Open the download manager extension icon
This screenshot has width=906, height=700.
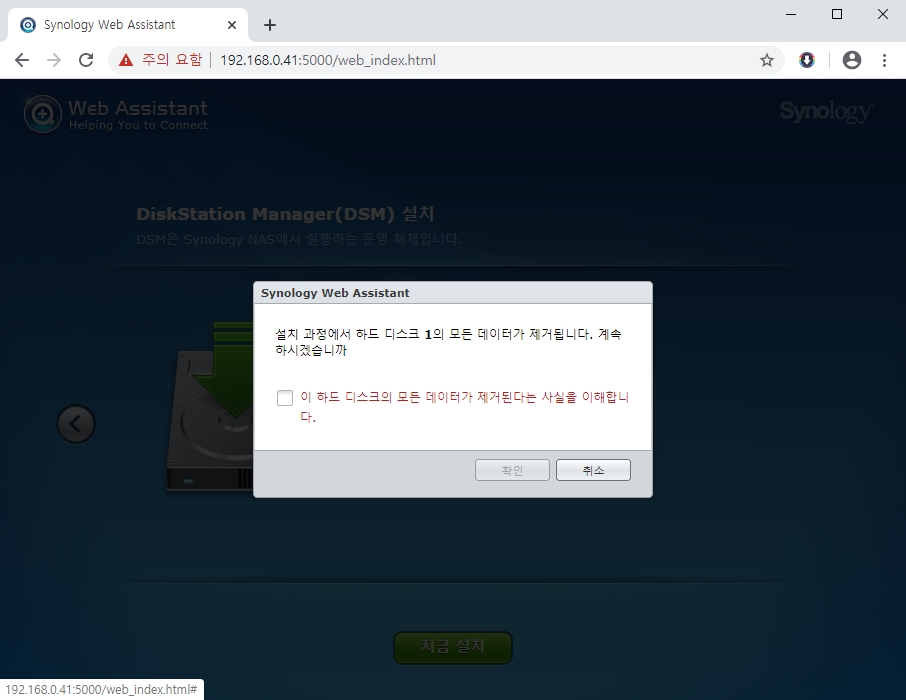click(807, 60)
